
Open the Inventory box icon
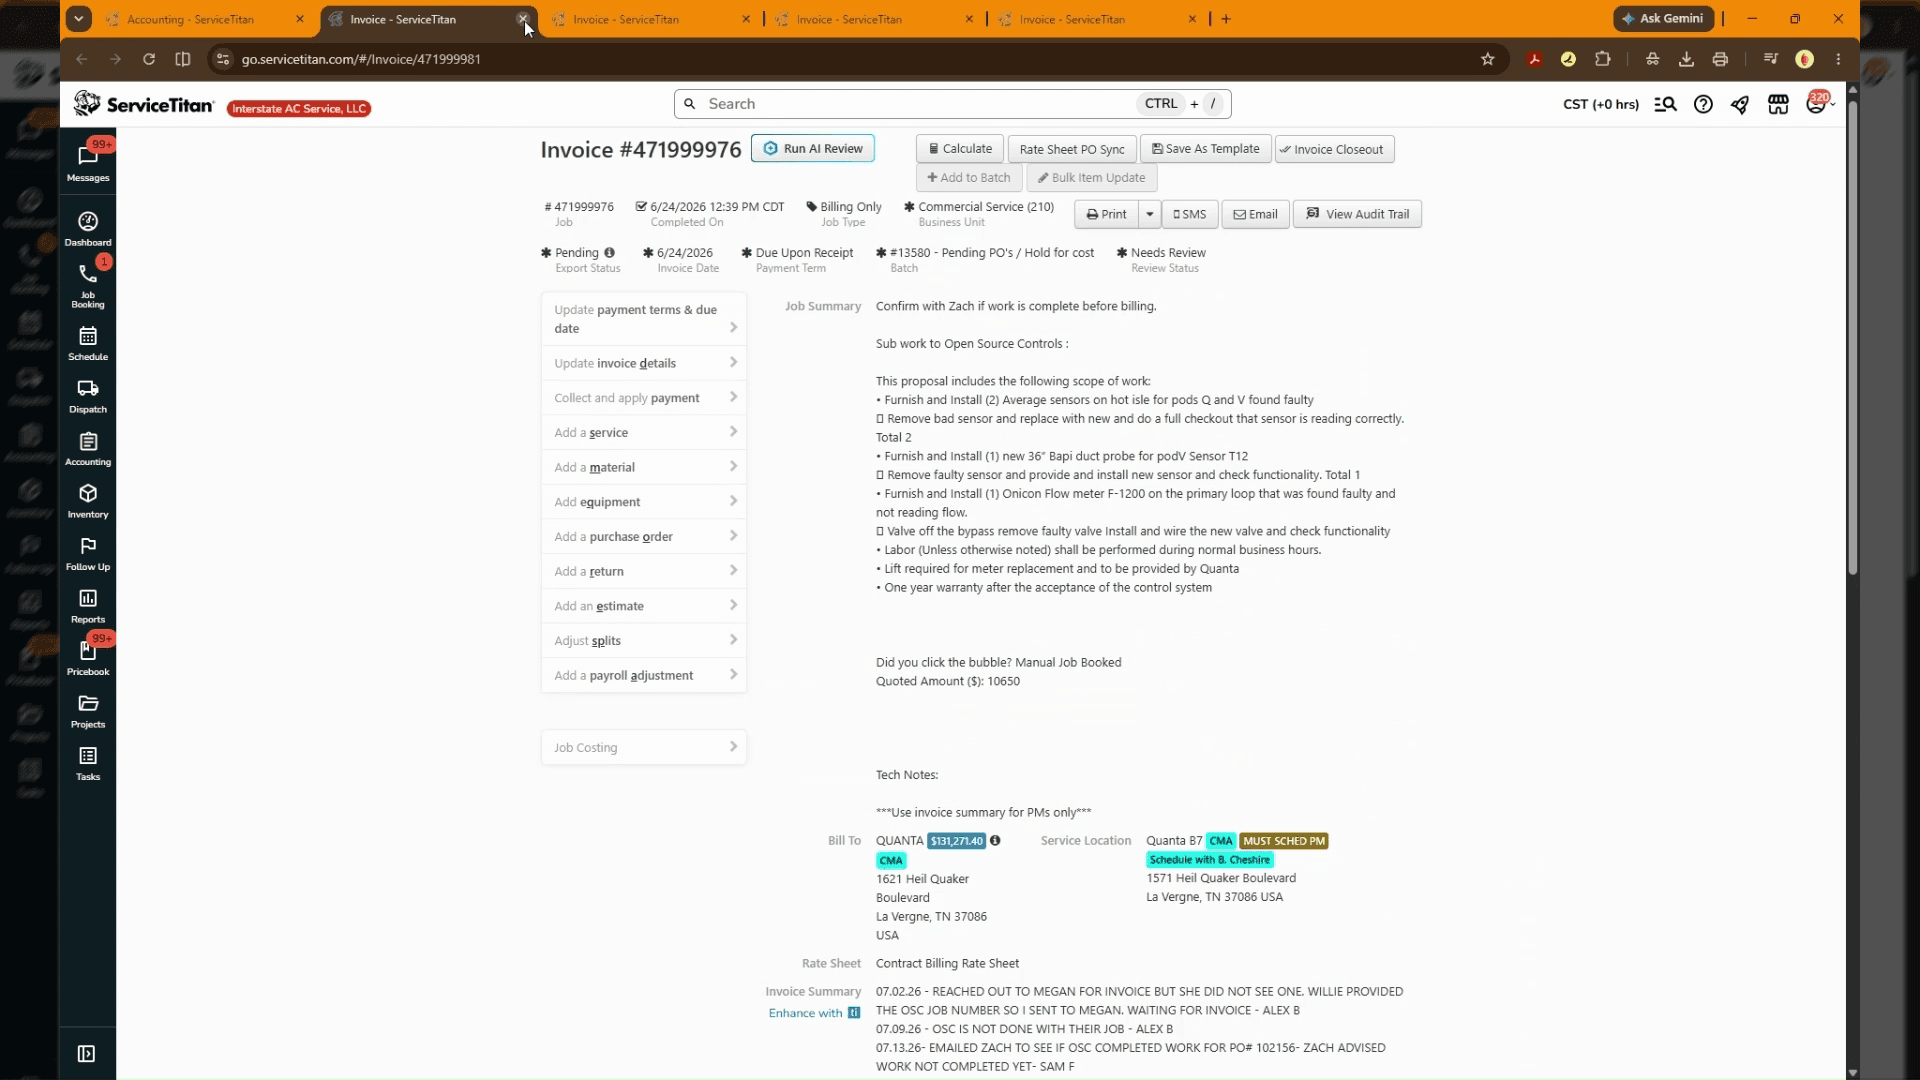(x=88, y=501)
